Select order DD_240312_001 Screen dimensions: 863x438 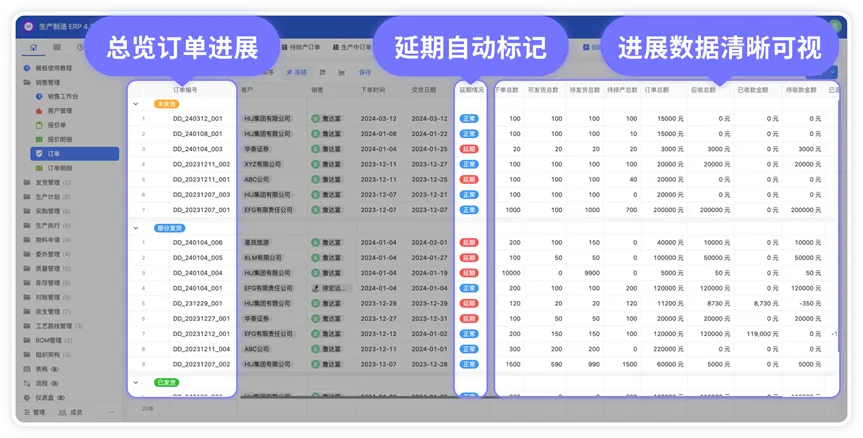pyautogui.click(x=198, y=118)
